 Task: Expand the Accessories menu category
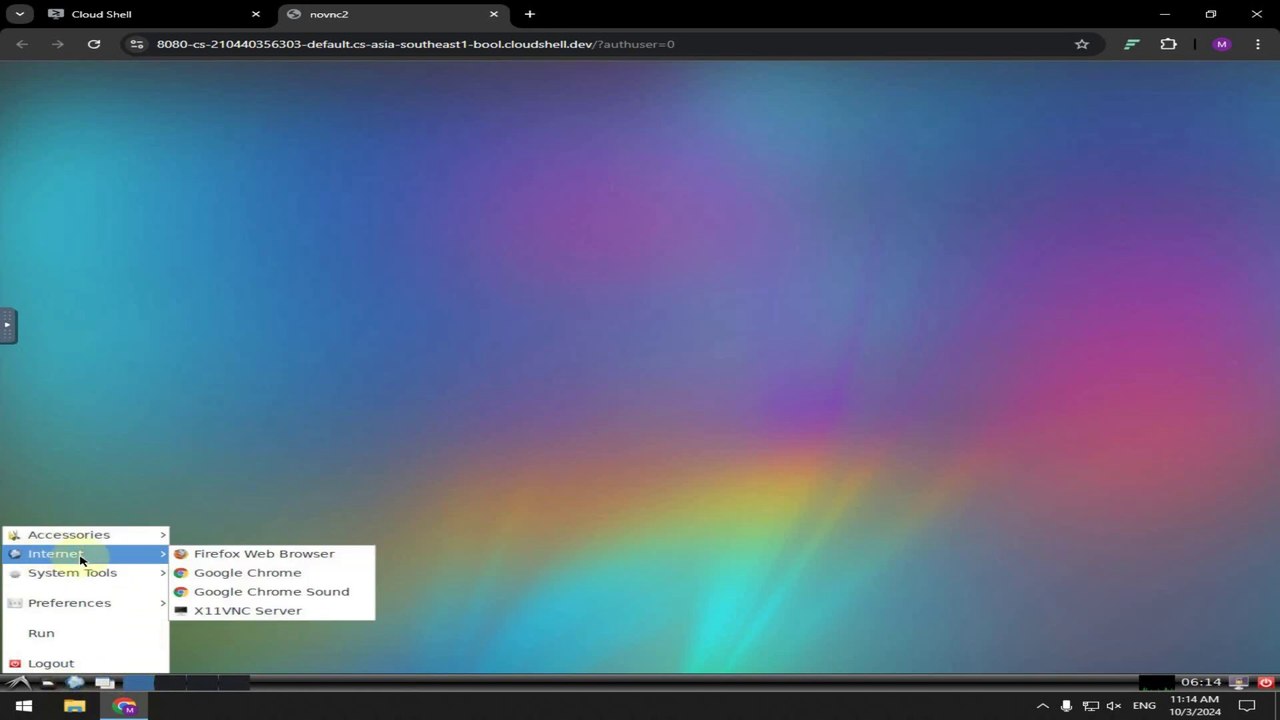86,535
